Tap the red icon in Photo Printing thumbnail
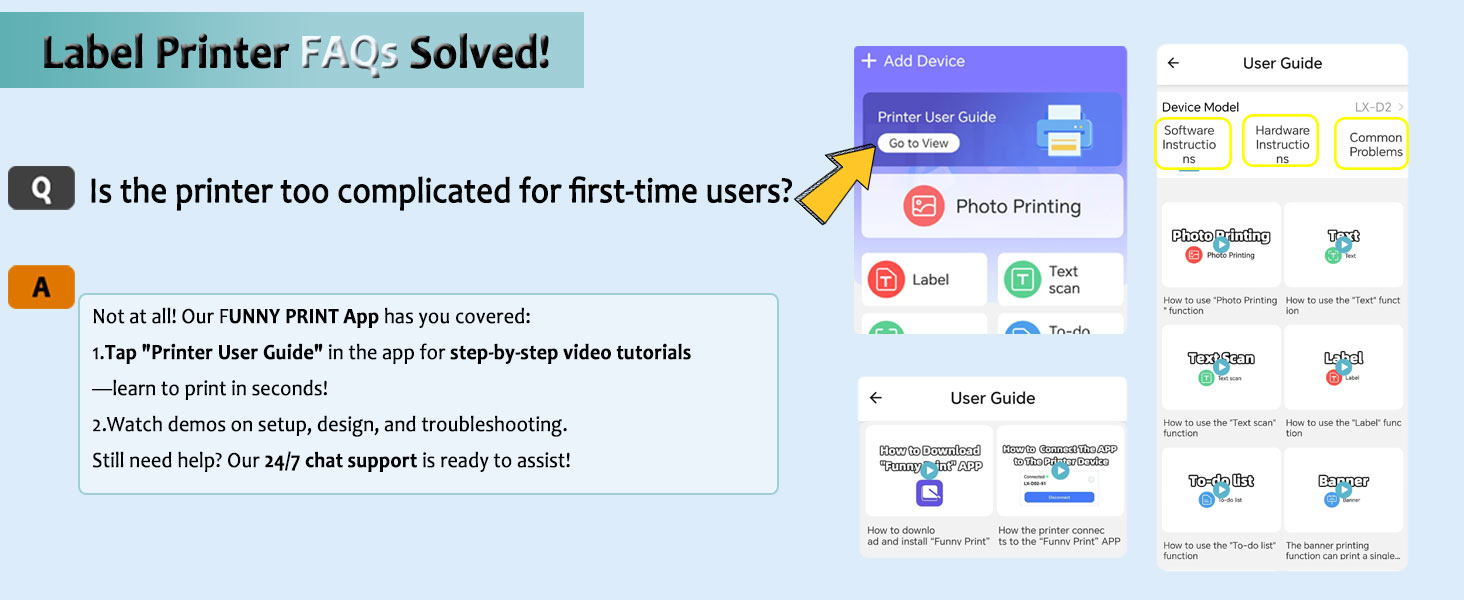Viewport: 1464px width, 600px height. pos(1193,255)
